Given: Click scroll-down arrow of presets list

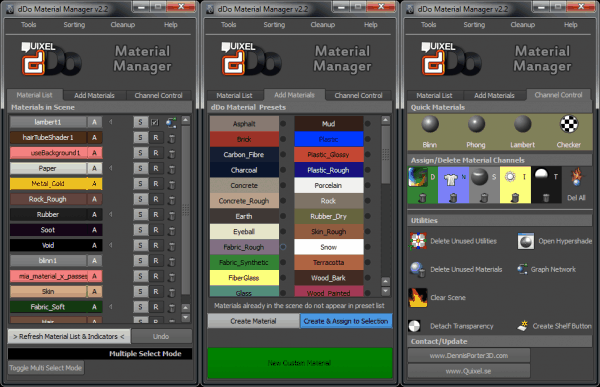Looking at the screenshot, I should 385,291.
